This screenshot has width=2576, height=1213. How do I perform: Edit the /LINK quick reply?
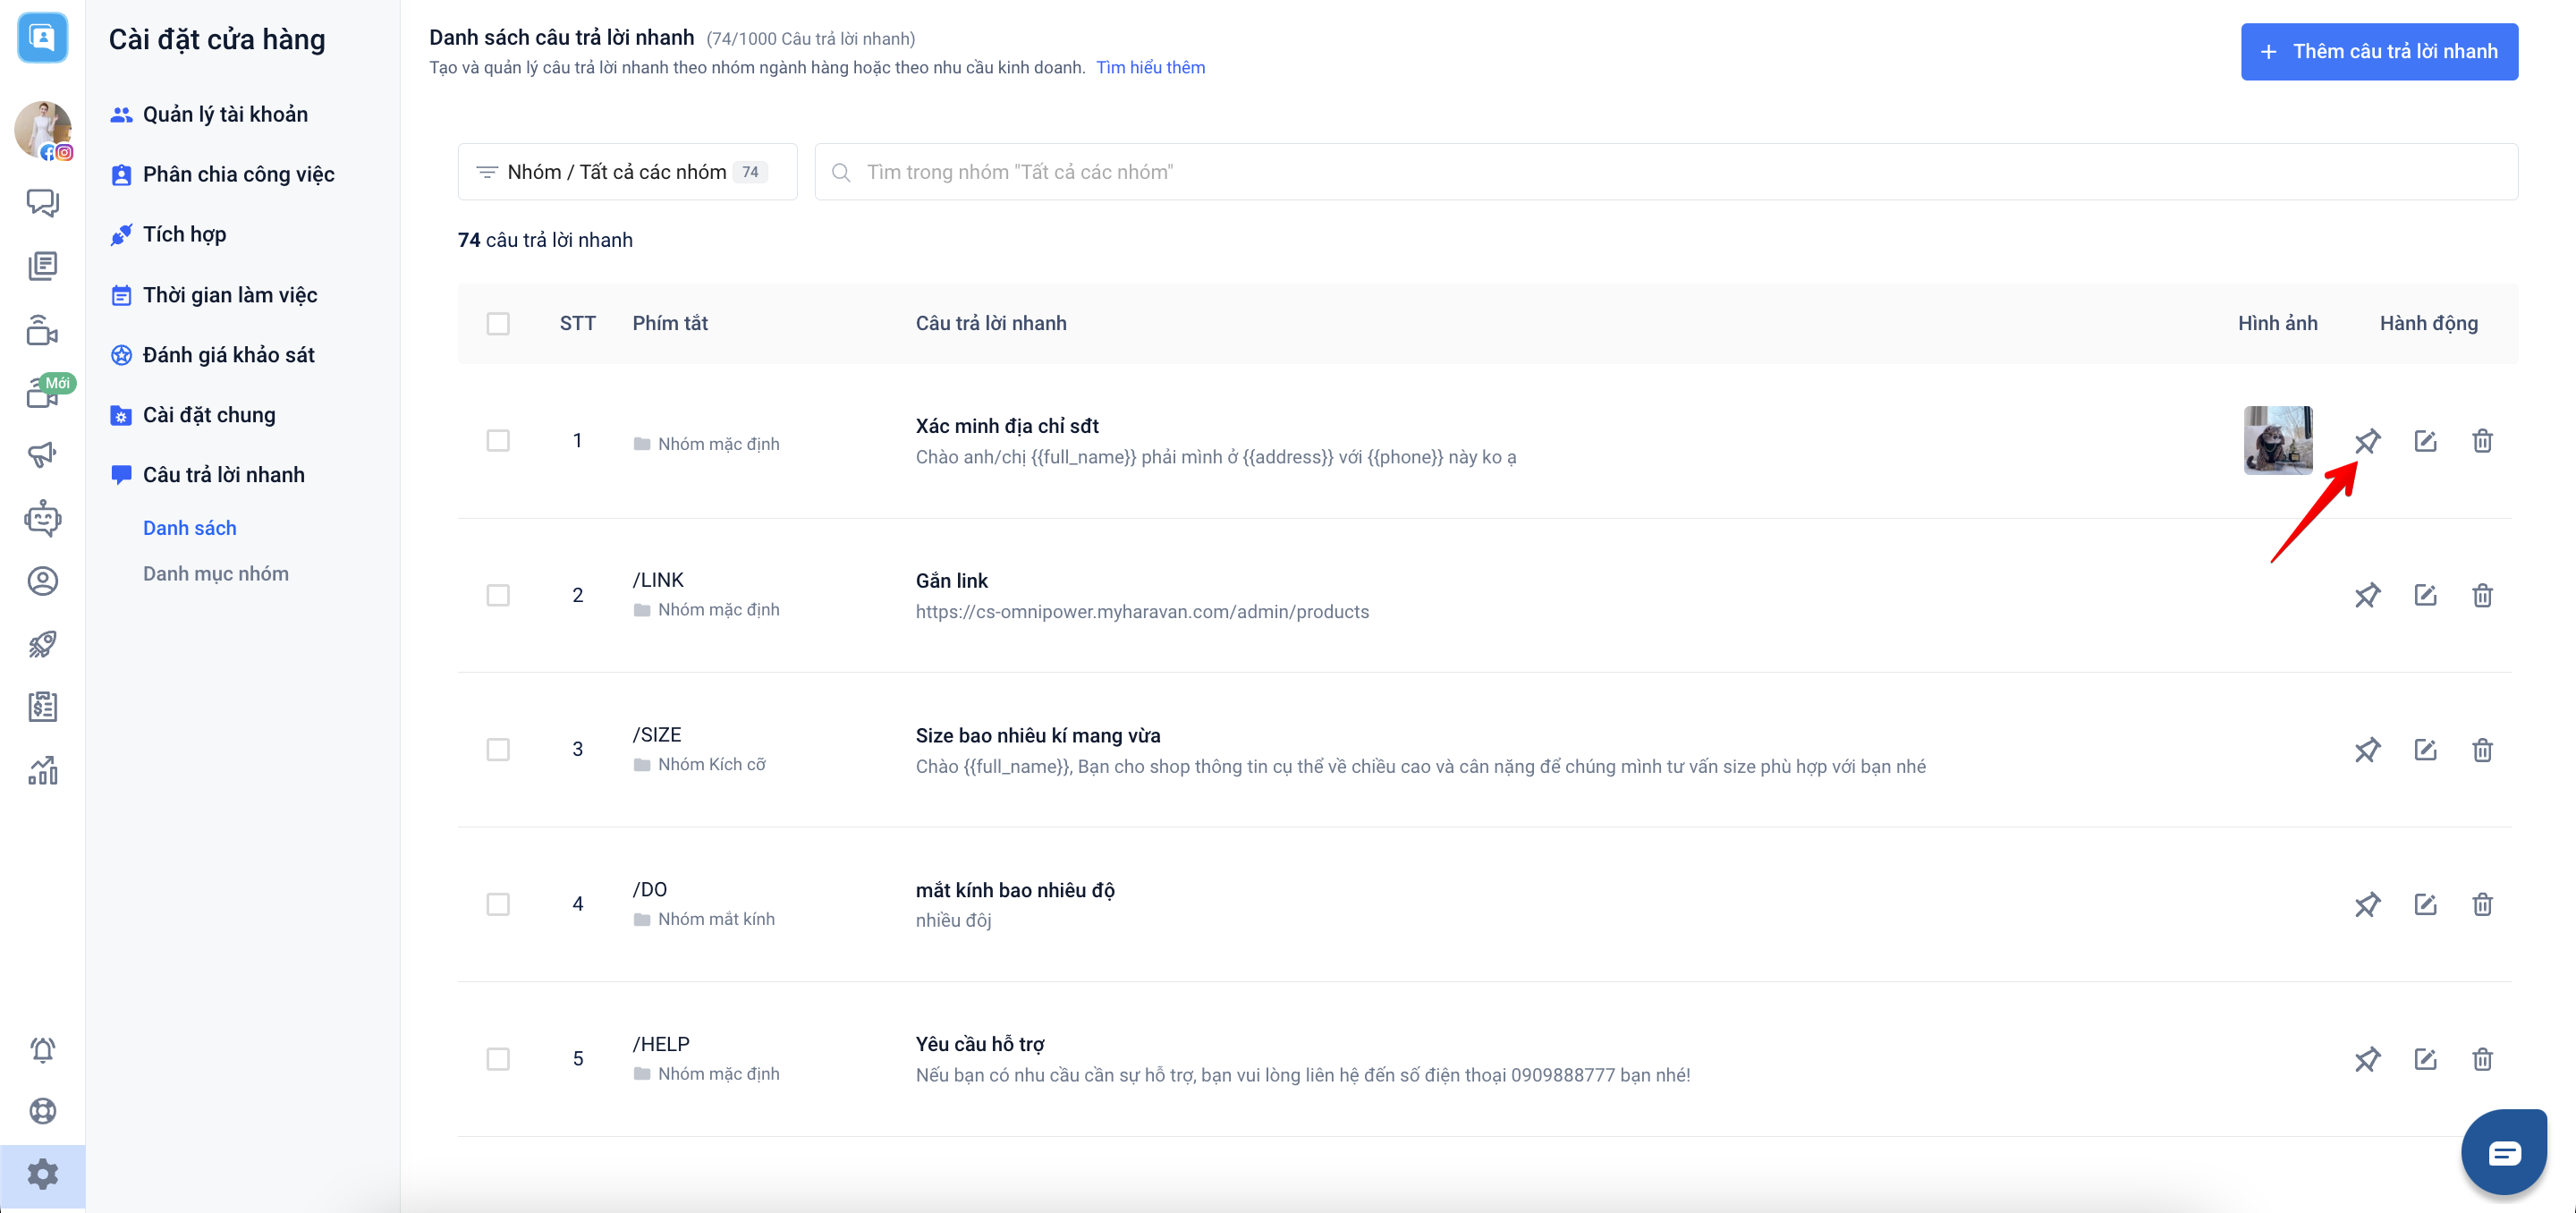tap(2424, 596)
